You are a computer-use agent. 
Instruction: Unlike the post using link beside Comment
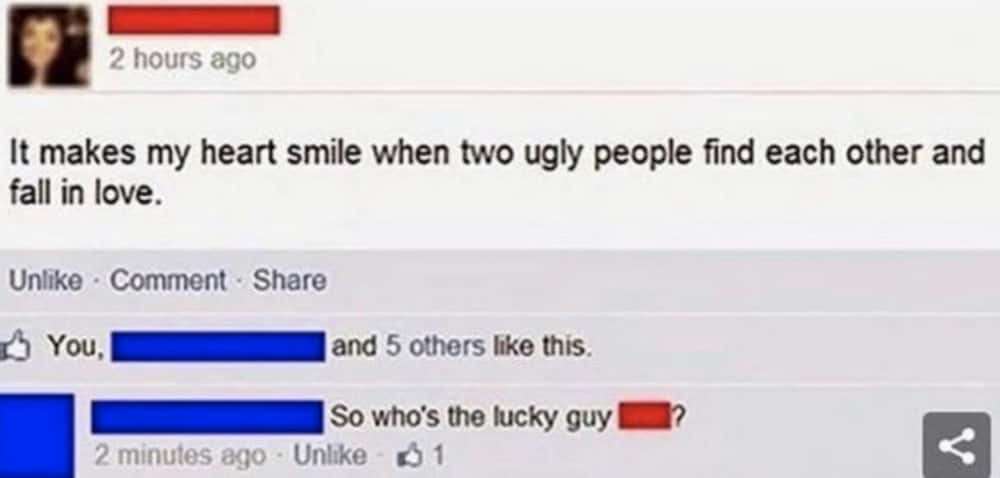point(45,280)
